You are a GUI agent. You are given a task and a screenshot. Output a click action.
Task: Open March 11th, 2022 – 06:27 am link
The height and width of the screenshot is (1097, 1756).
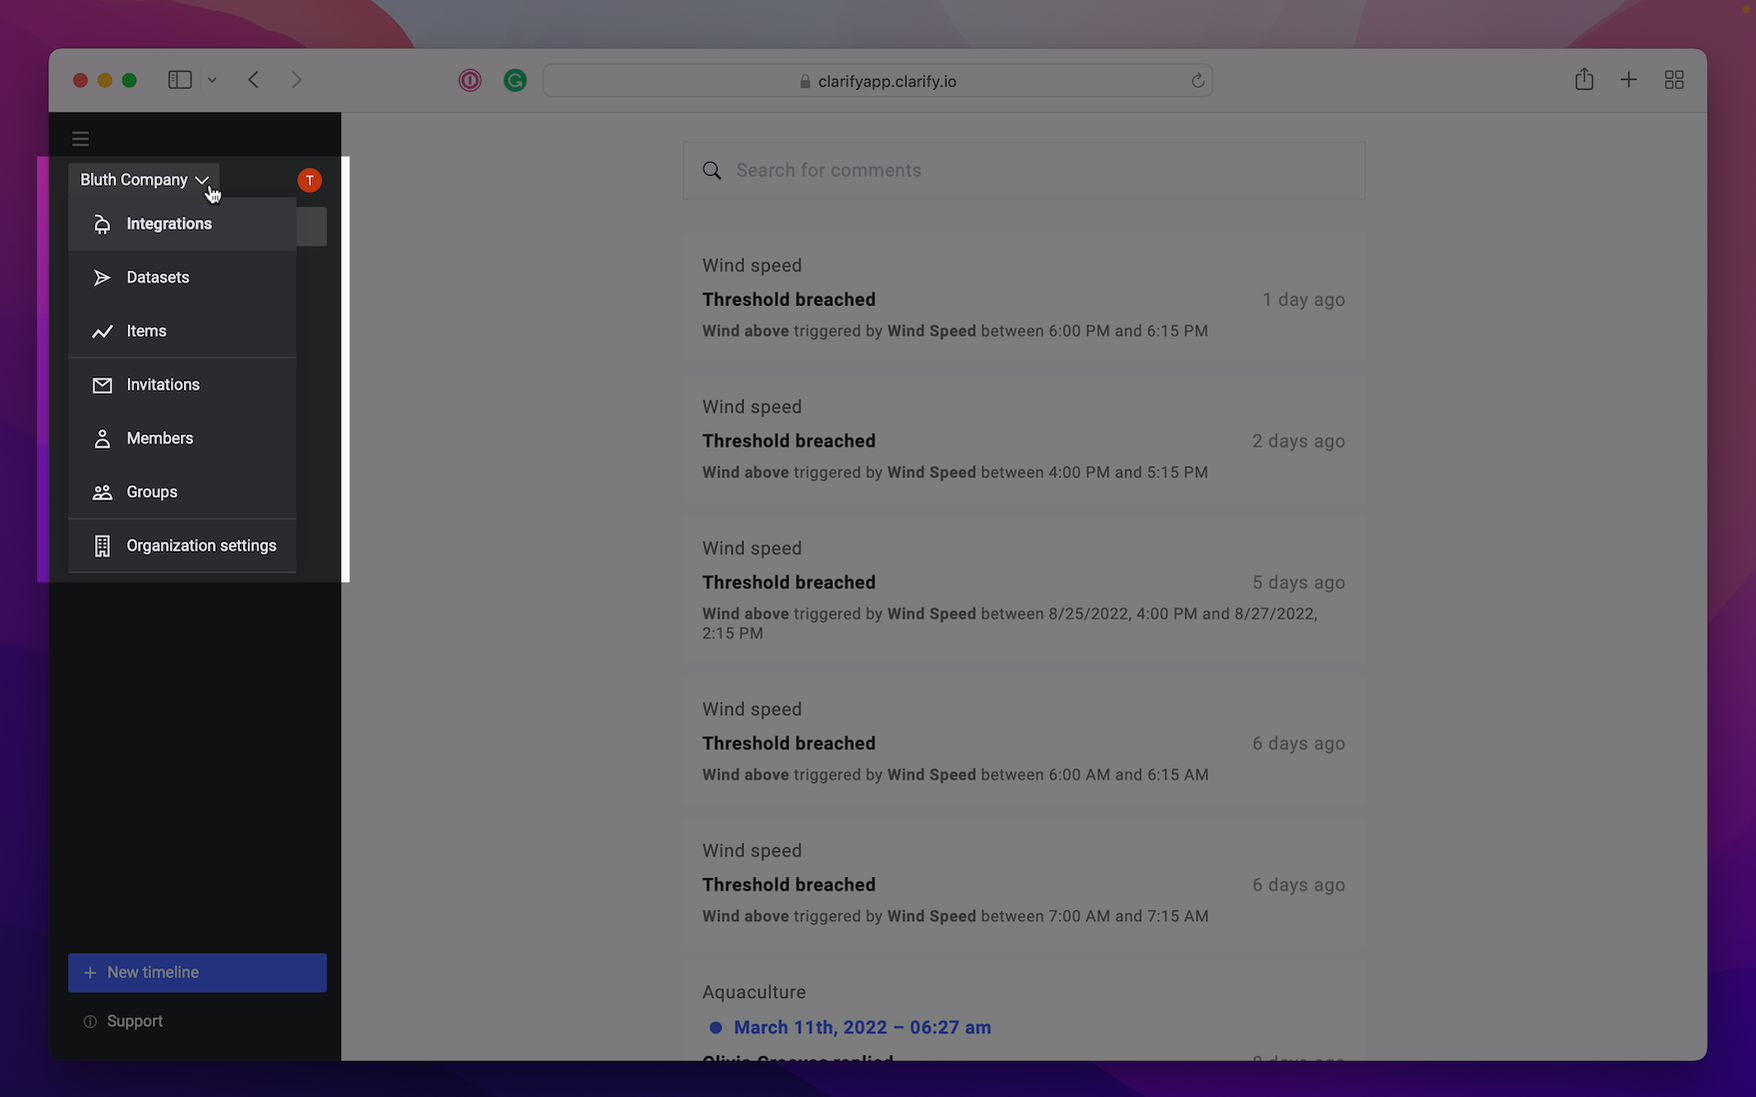pos(862,1027)
